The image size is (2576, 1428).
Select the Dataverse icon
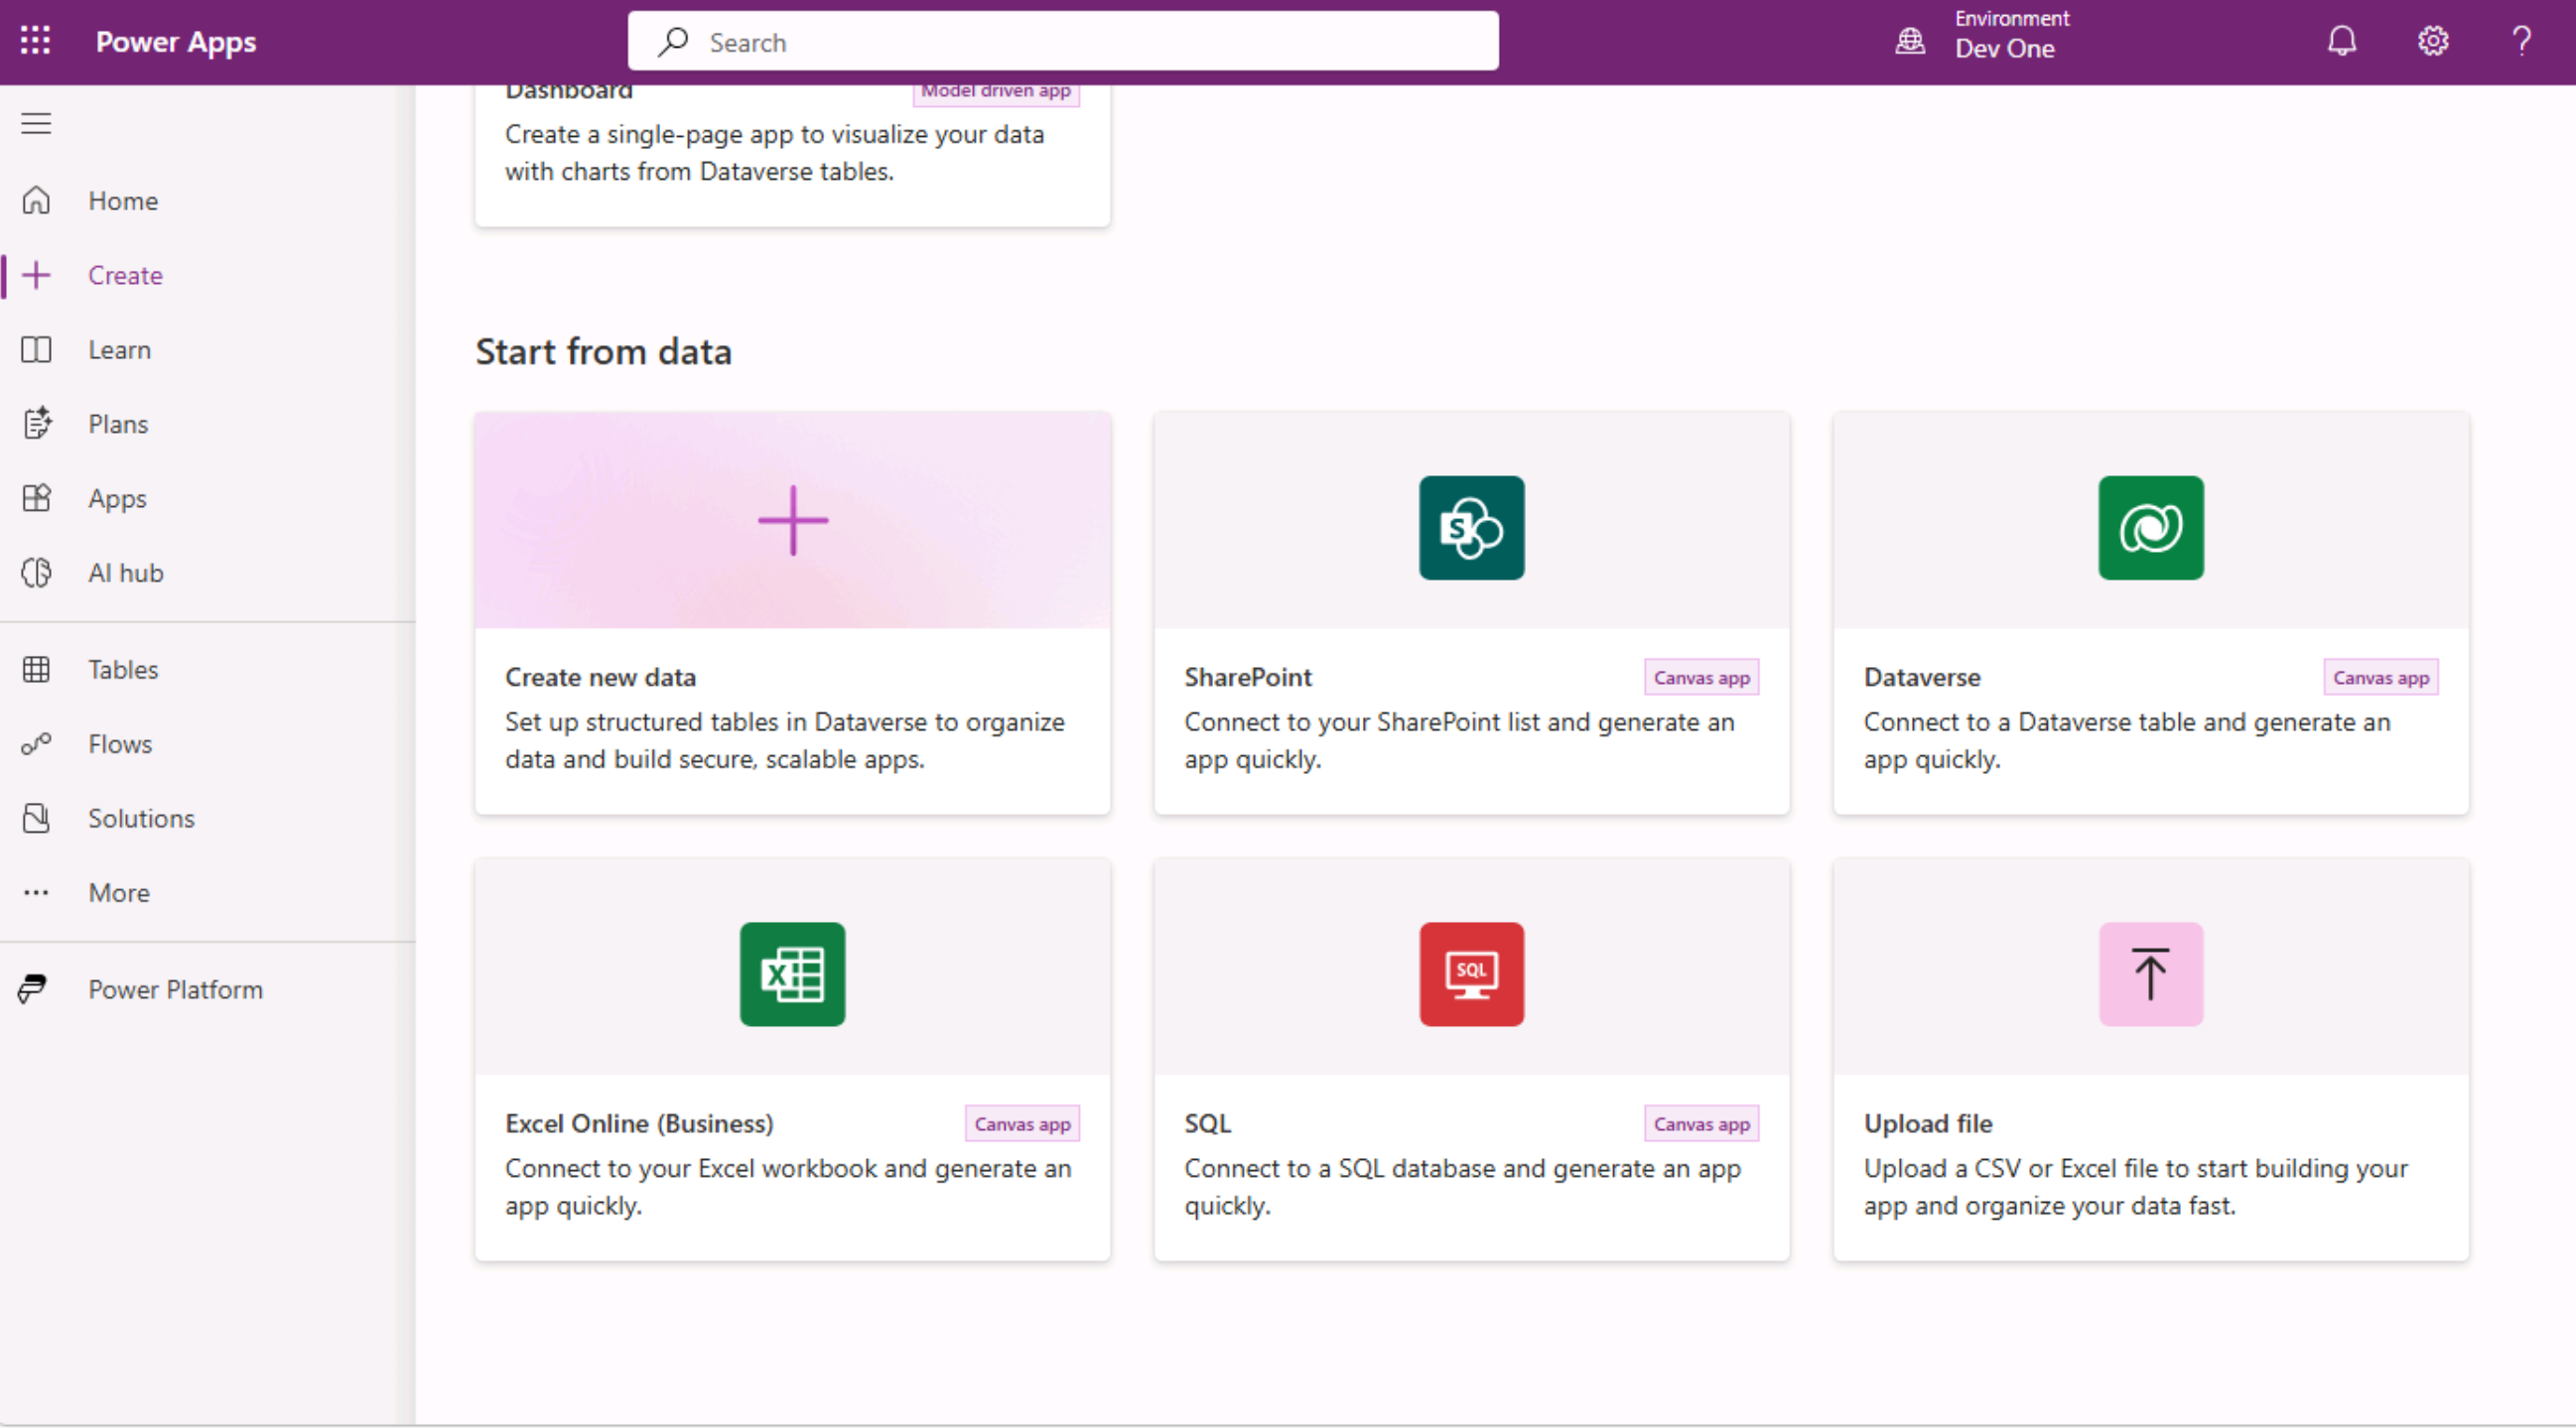pyautogui.click(x=2151, y=527)
